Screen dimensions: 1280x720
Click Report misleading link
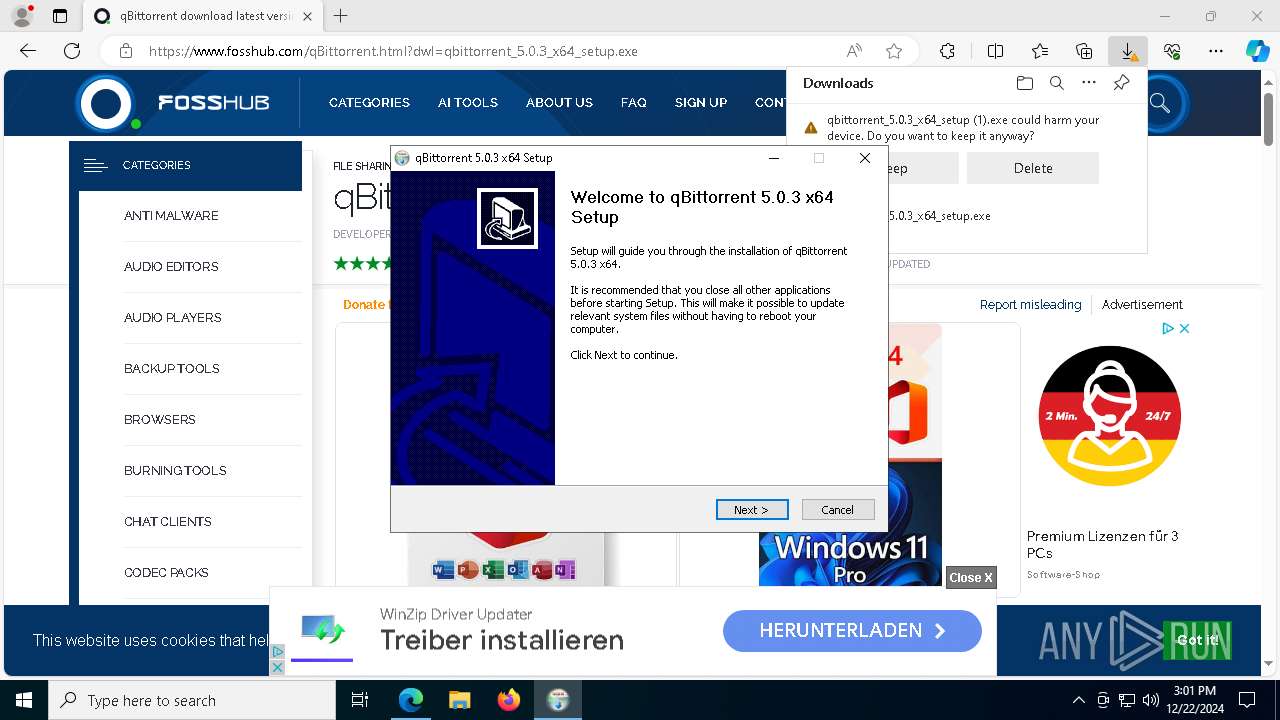click(x=1030, y=305)
